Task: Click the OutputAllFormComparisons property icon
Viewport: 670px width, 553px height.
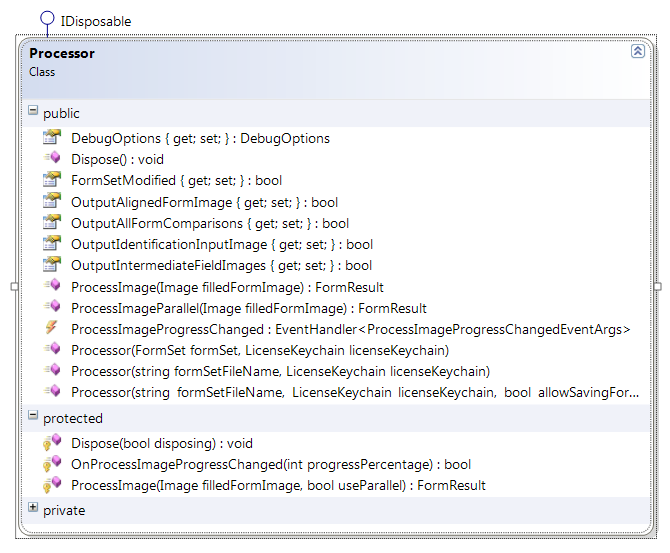Action: (x=52, y=222)
